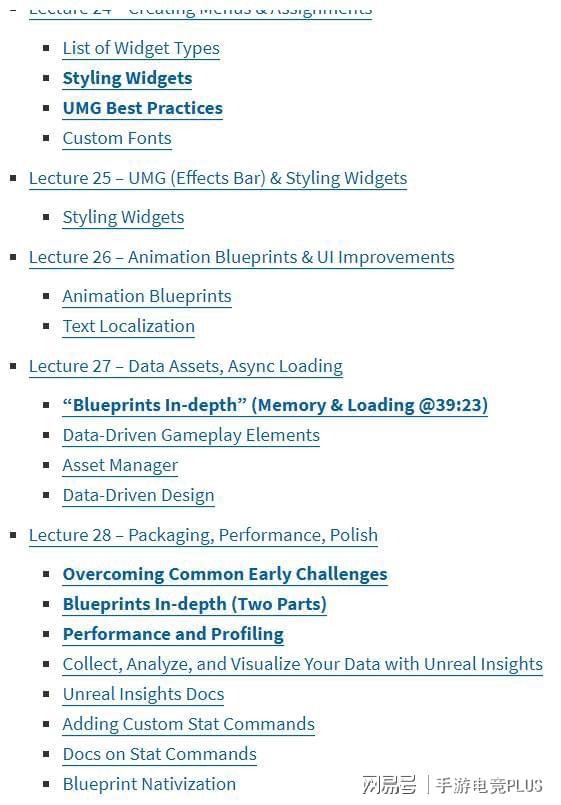561x805 pixels.
Task: Open the List of Widget Types link
Action: tap(141, 48)
